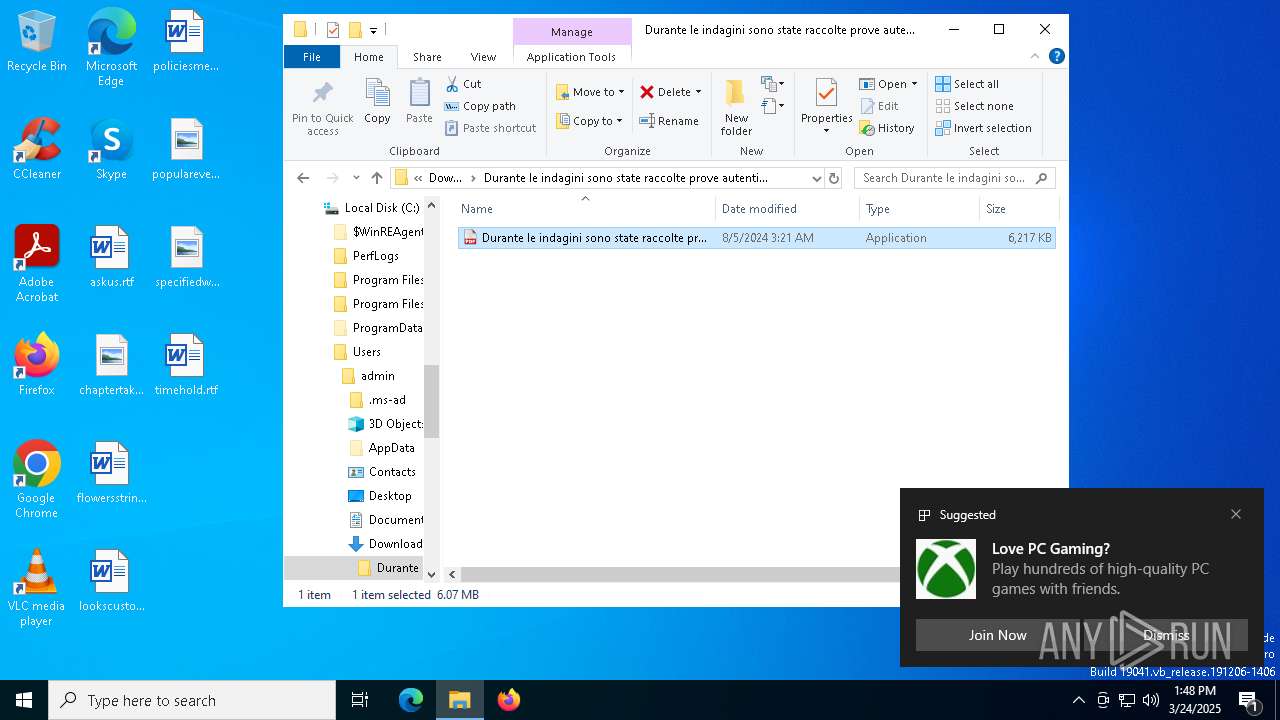Click the navigation pane scrollbar down arrow
The image size is (1280, 720).
point(432,574)
